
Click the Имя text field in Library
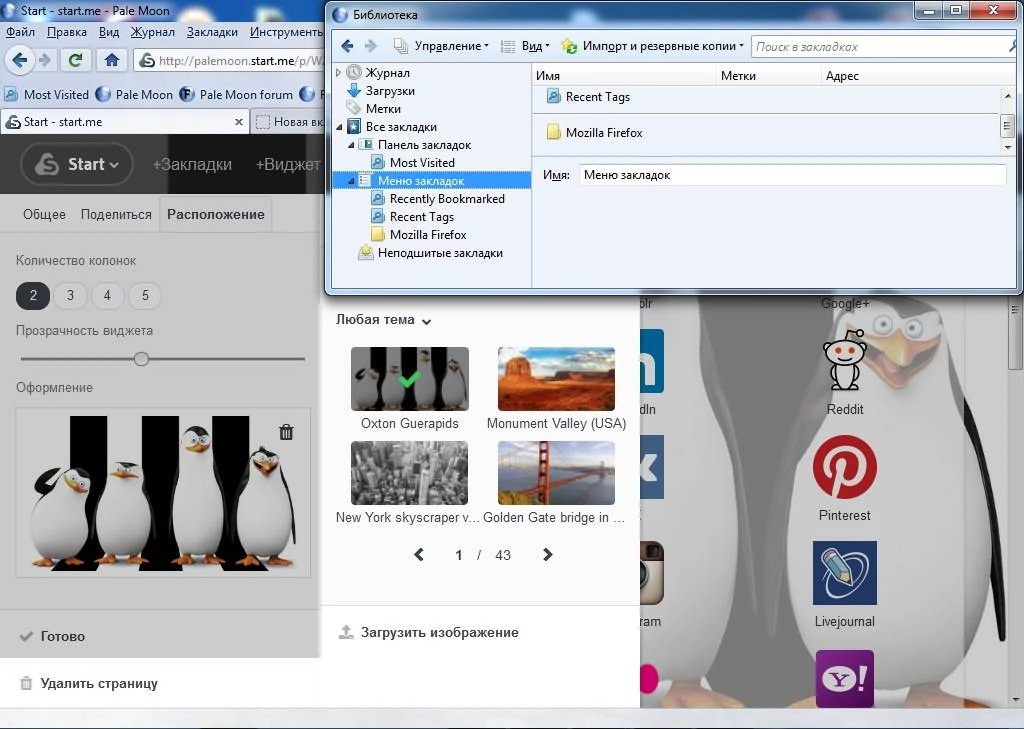click(792, 175)
